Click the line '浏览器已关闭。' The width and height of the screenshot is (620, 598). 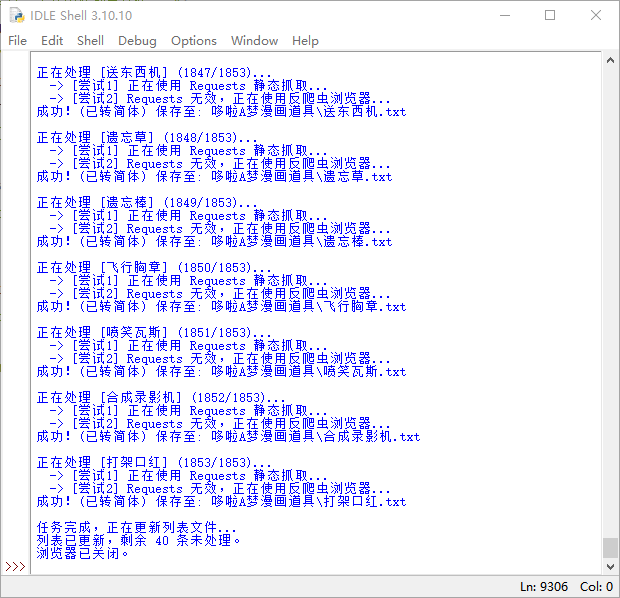pyautogui.click(x=83, y=553)
